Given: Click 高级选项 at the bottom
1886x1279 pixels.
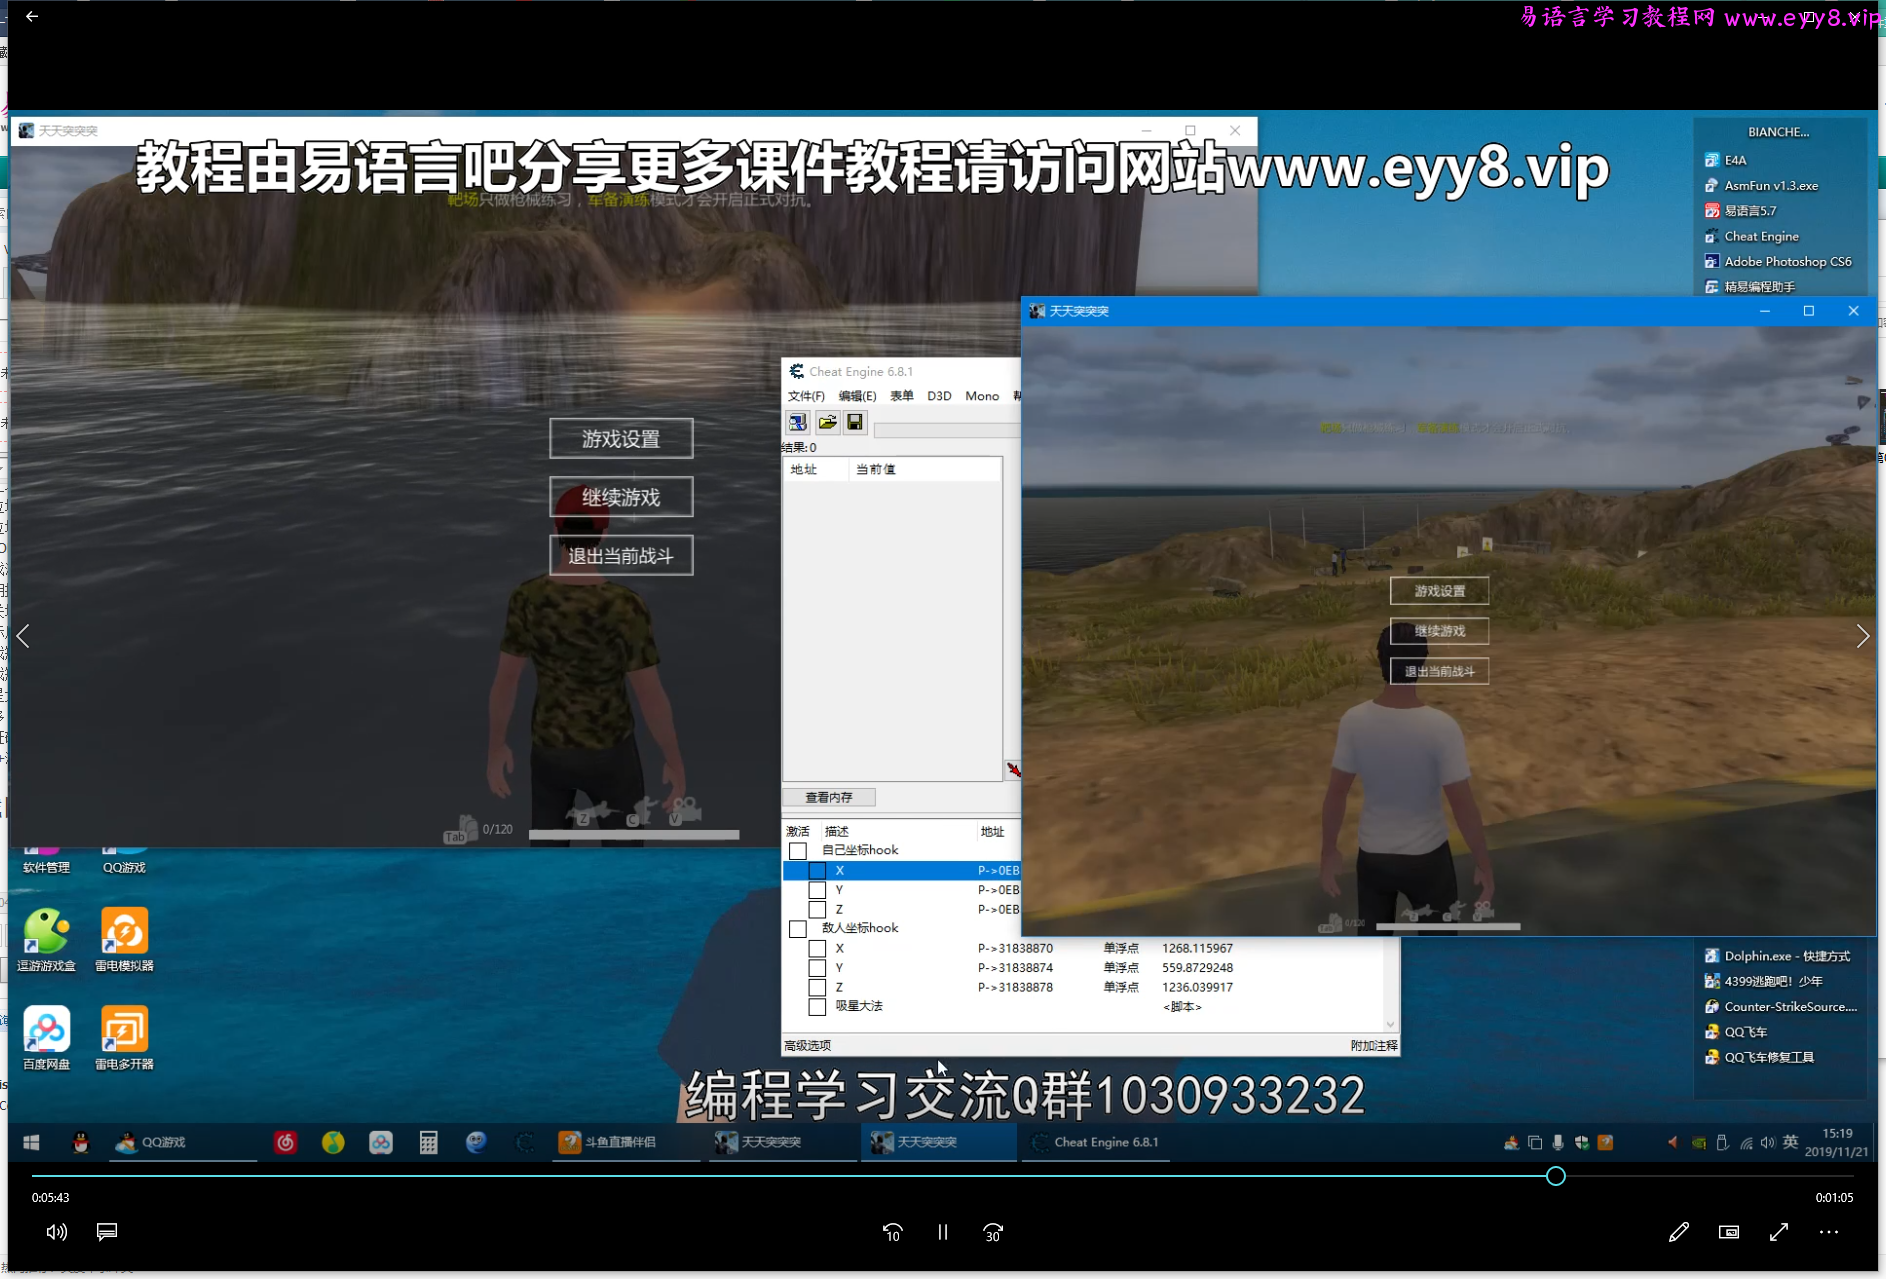Looking at the screenshot, I should [808, 1045].
